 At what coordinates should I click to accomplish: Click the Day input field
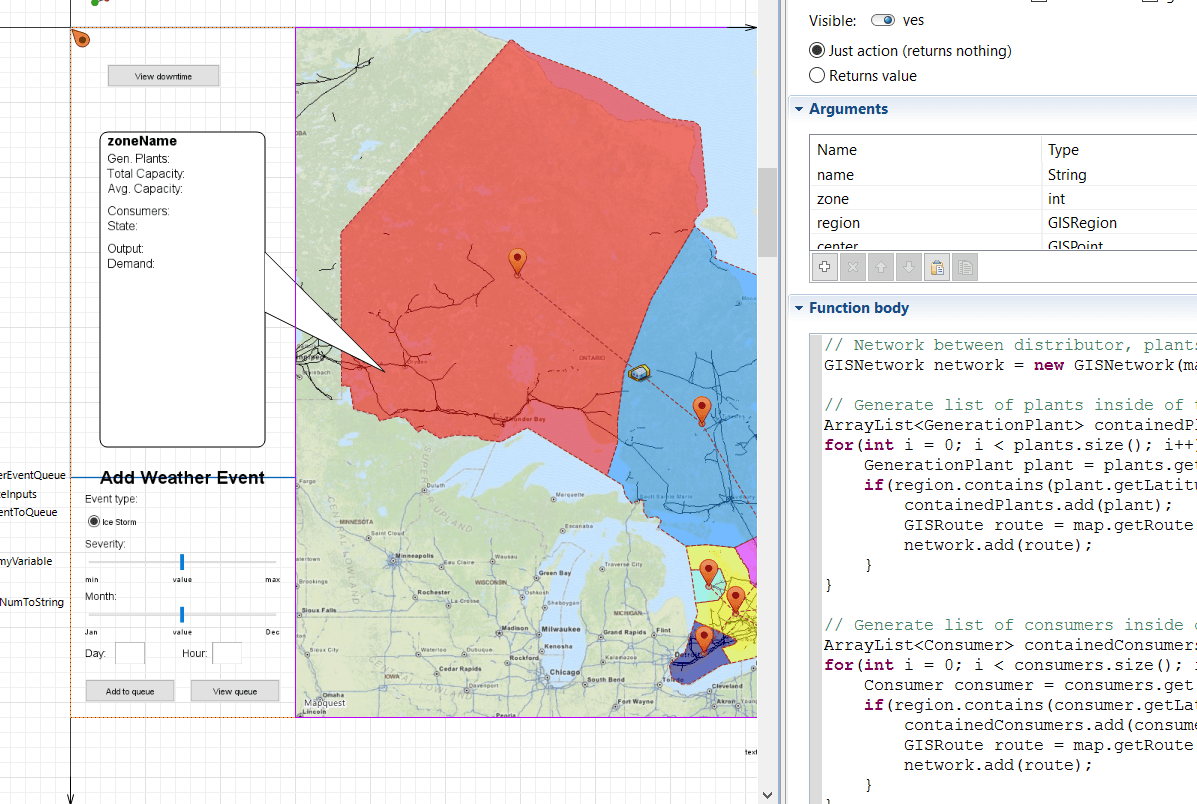(130, 653)
